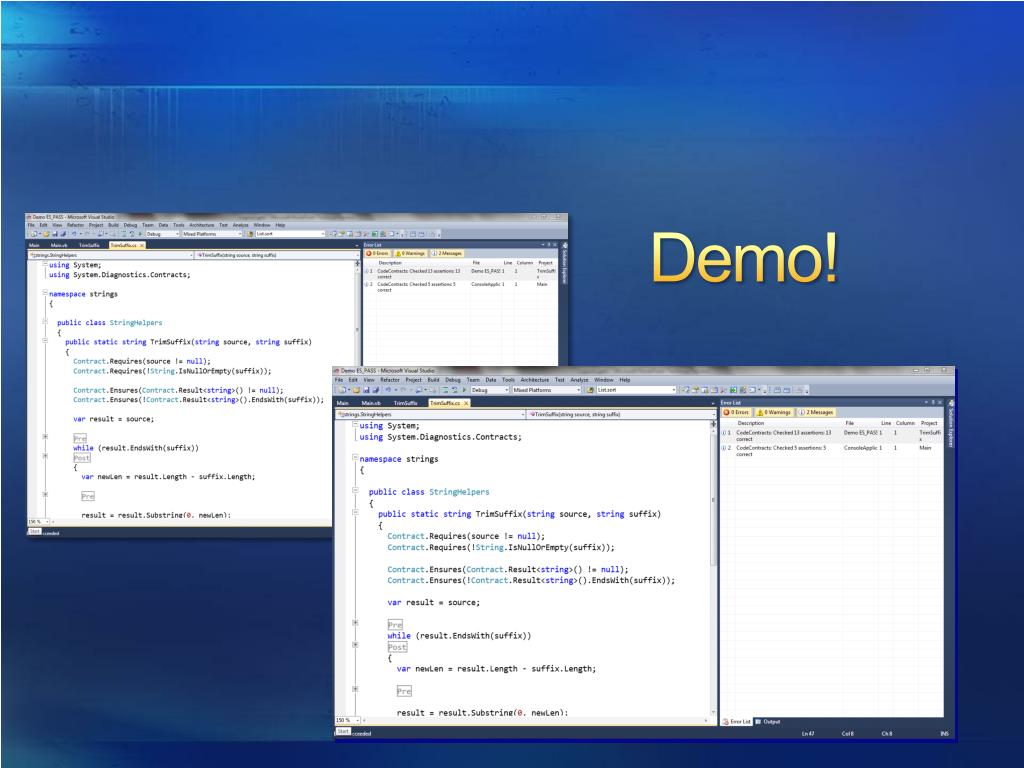
Task: Open the Build menu in background window
Action: point(114,225)
